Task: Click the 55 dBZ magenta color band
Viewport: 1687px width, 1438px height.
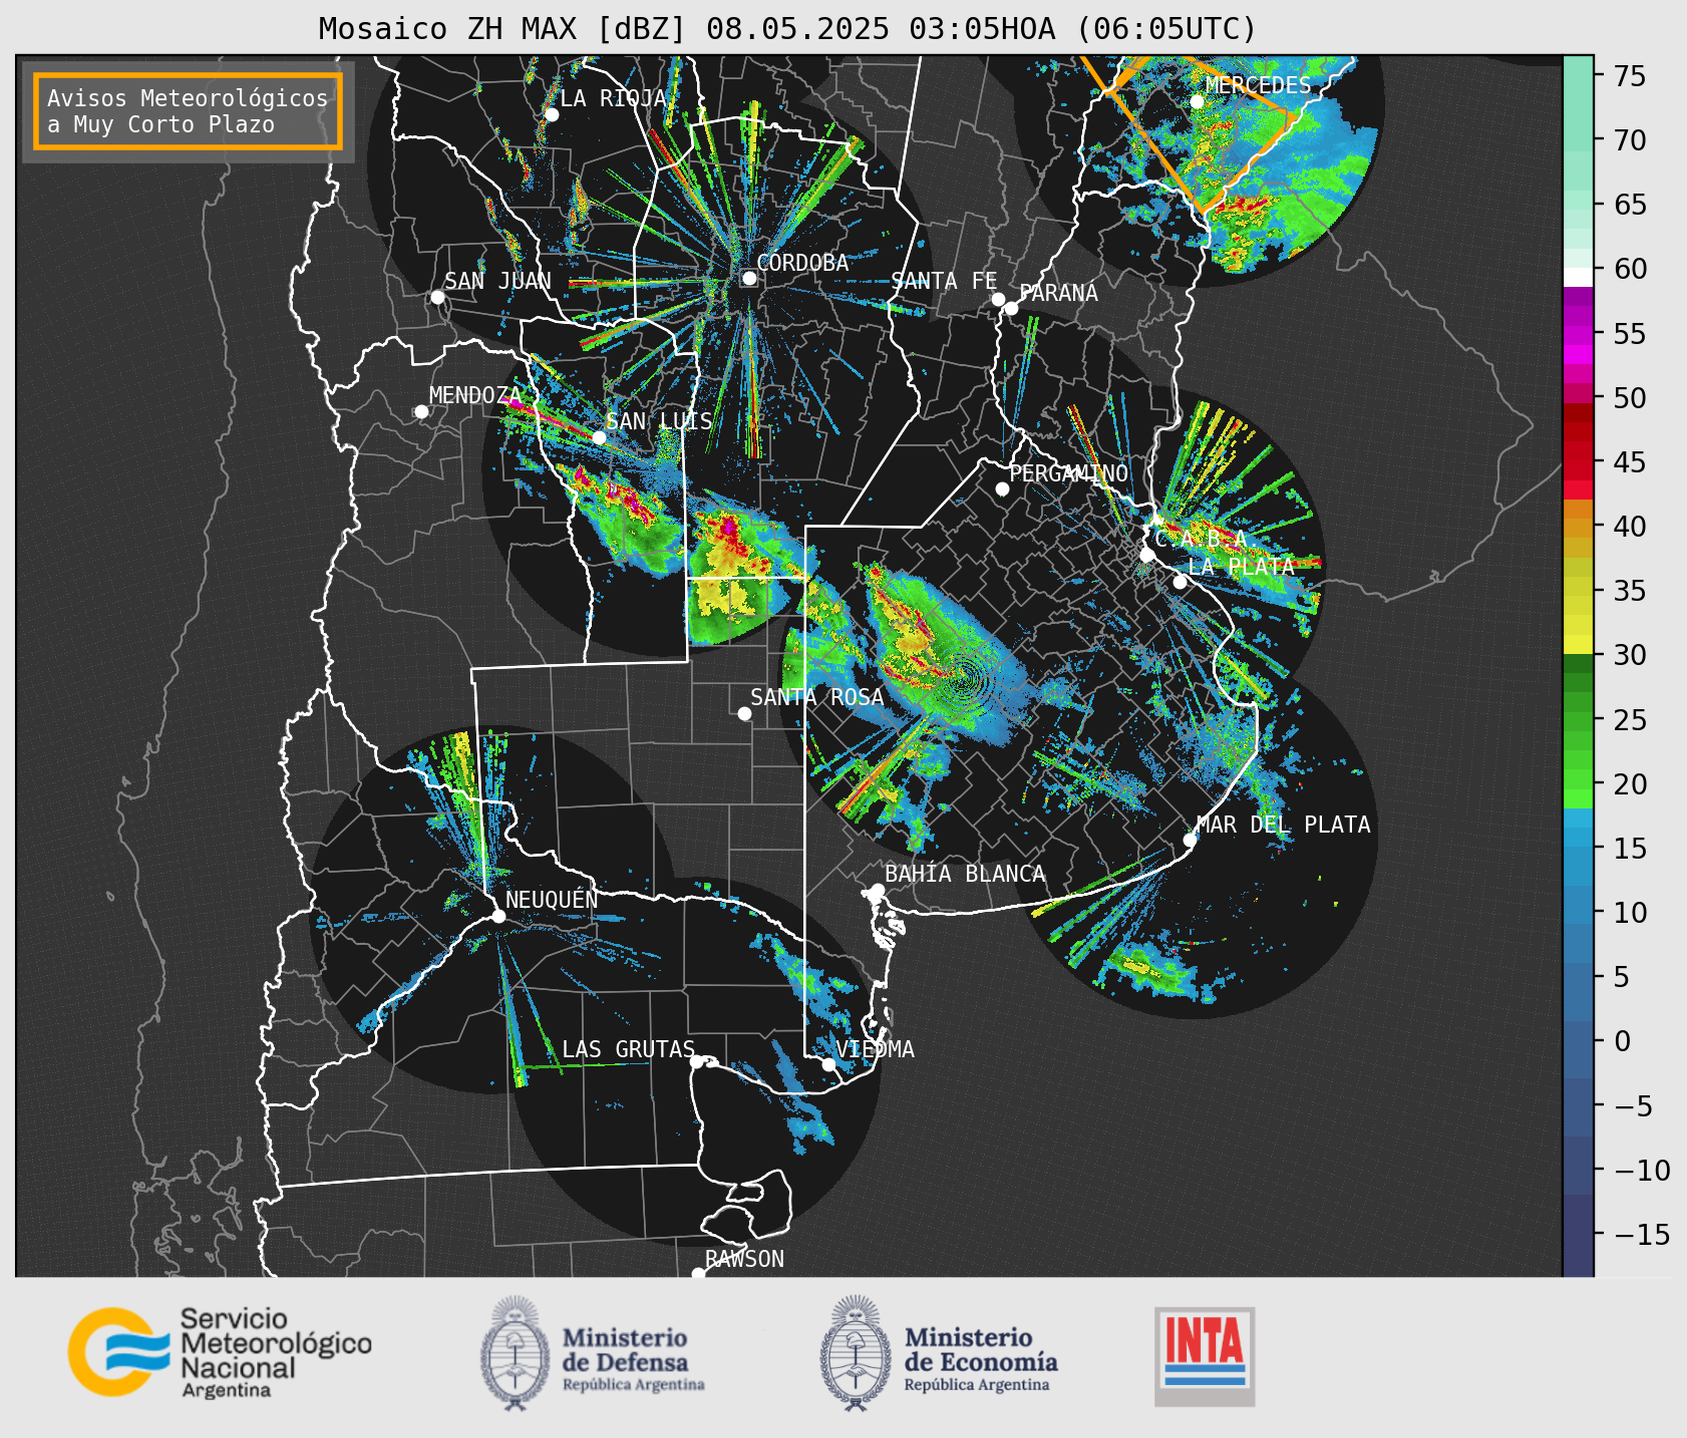Action: [1578, 333]
